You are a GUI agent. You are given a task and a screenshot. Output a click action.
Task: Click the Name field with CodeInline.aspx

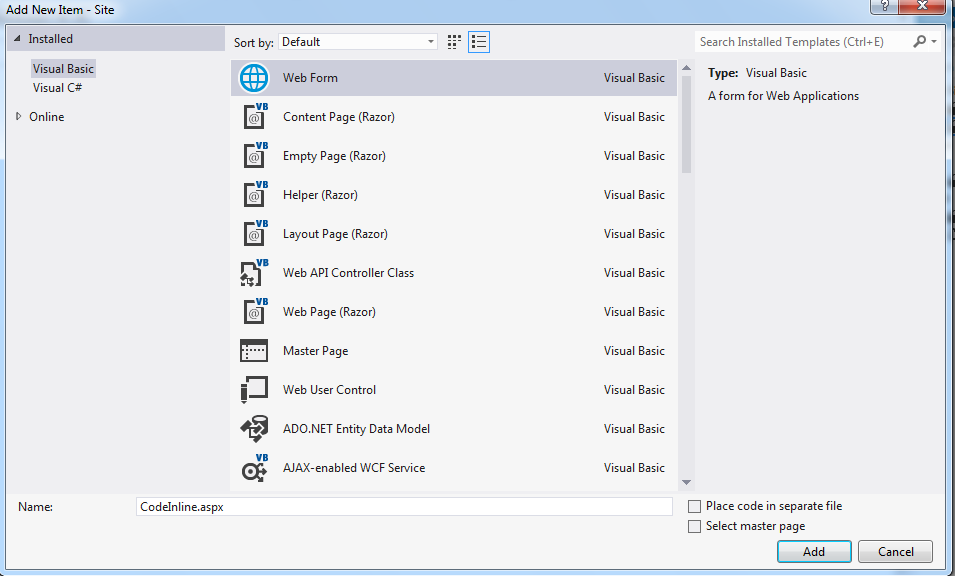(404, 507)
